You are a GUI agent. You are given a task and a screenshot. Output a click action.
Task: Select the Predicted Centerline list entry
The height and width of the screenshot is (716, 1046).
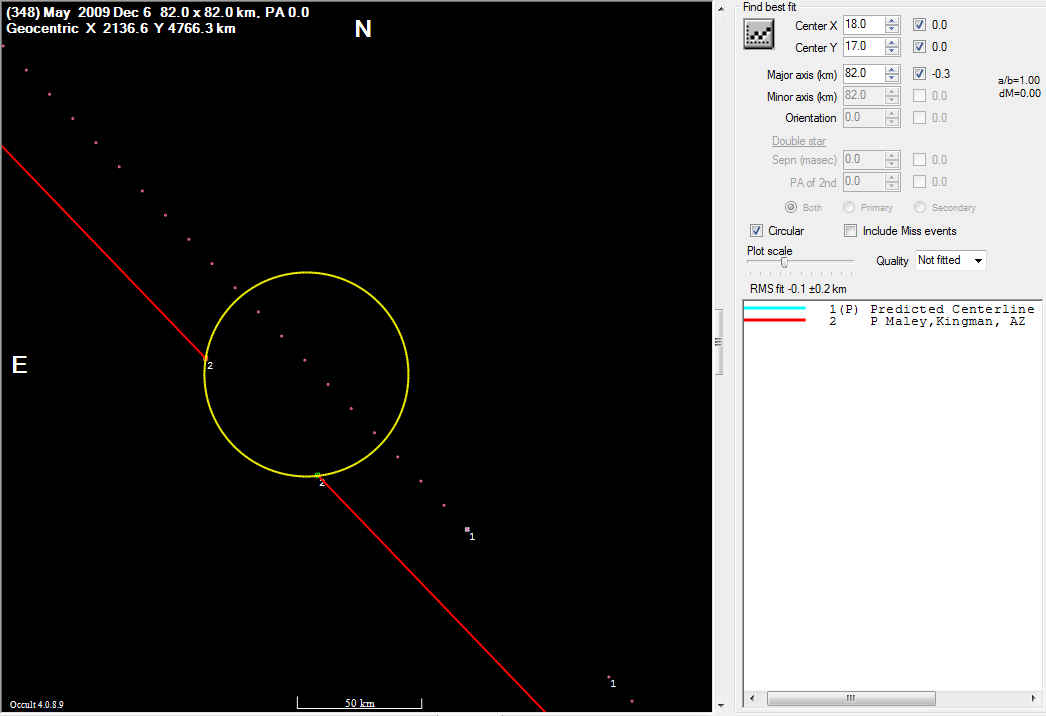point(952,309)
